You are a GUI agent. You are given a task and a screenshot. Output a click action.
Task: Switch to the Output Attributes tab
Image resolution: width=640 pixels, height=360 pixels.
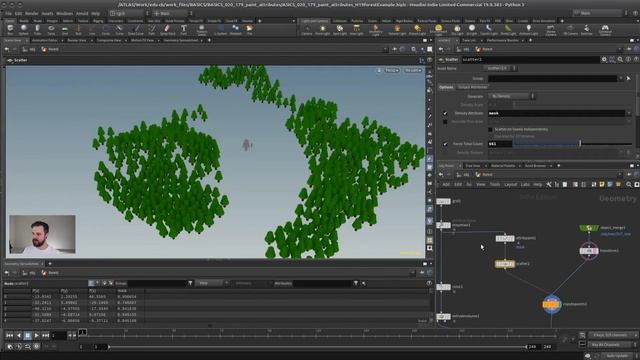(472, 87)
